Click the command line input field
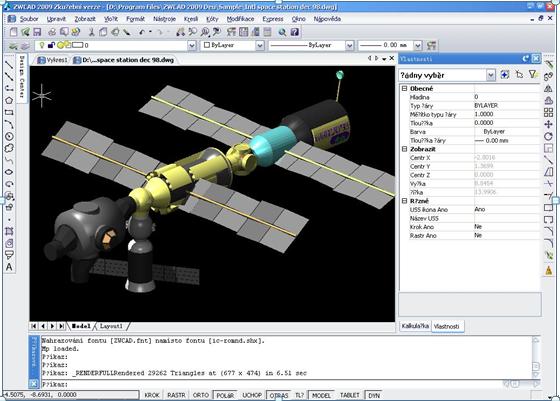The width and height of the screenshot is (560, 401). 286,384
